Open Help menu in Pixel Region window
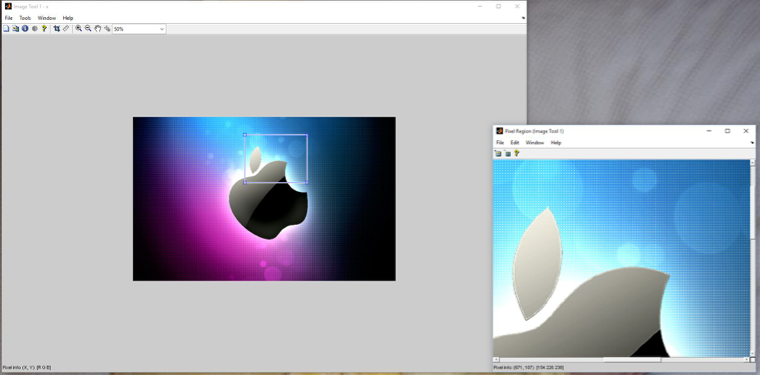 pos(556,142)
